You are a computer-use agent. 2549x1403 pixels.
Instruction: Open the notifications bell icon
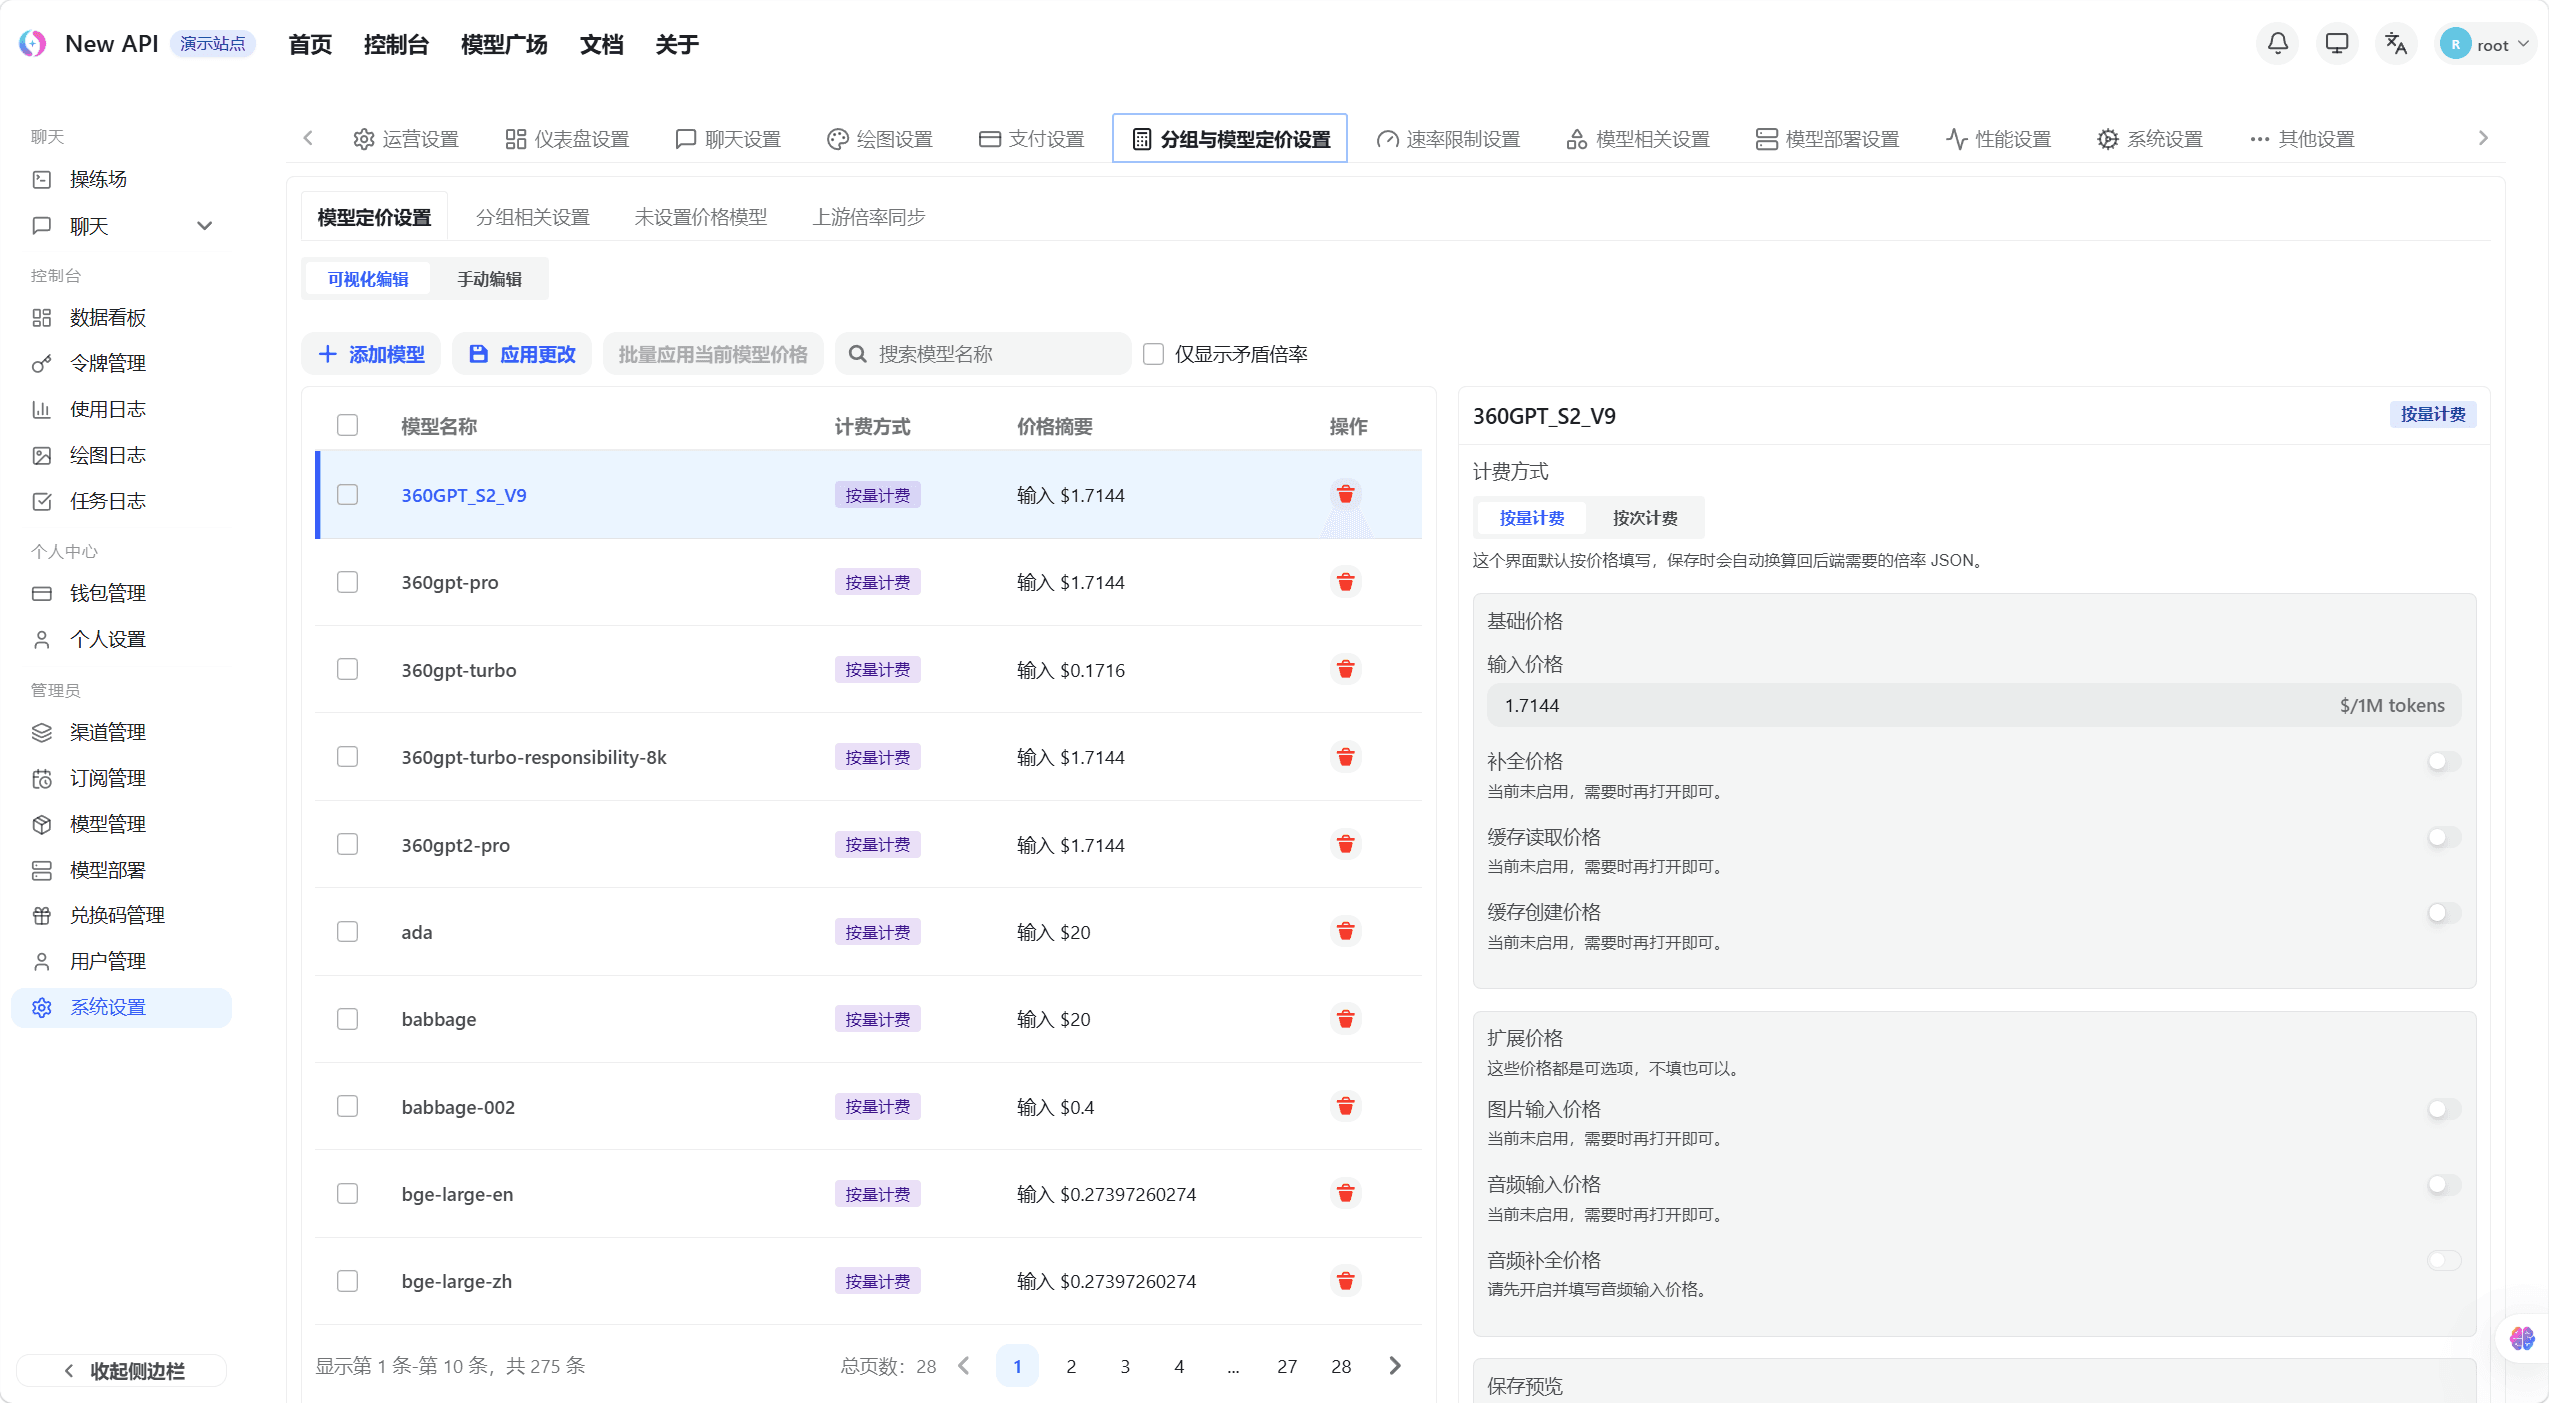click(x=2276, y=44)
